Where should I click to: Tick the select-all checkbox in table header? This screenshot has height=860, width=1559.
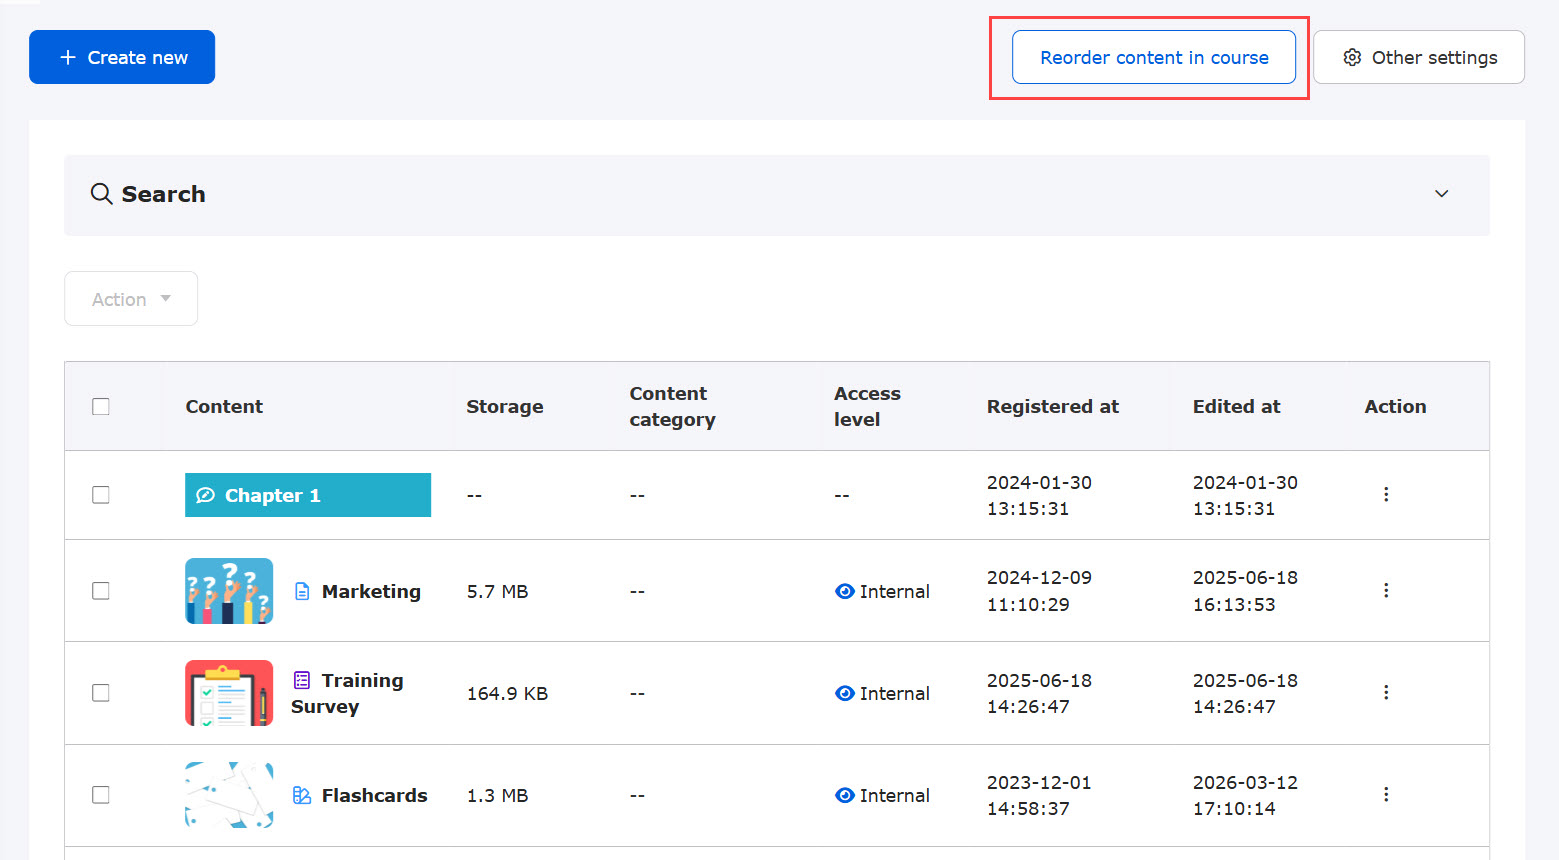point(101,406)
